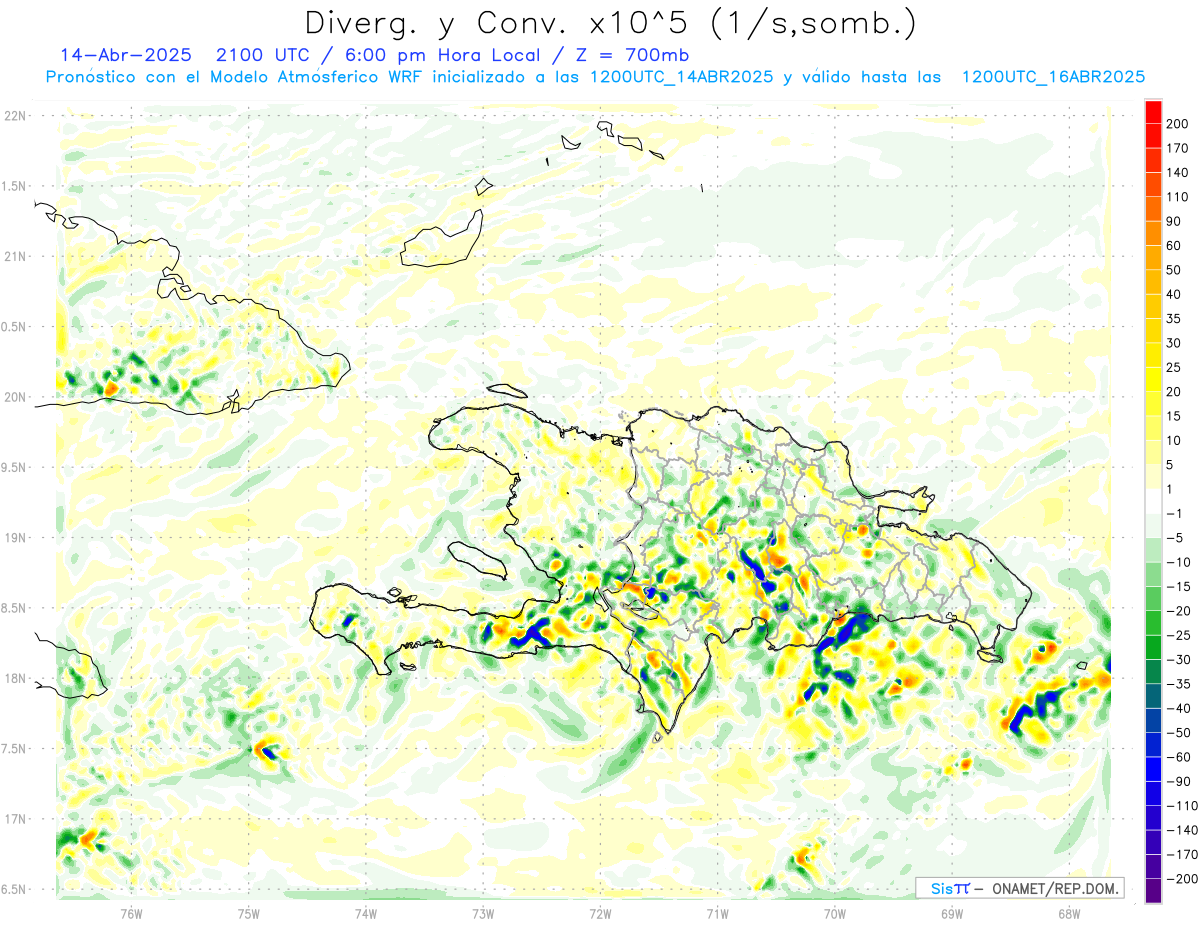Click the 69W longitude label
Image resolution: width=1200 pixels, height=927 pixels.
pyautogui.click(x=951, y=914)
